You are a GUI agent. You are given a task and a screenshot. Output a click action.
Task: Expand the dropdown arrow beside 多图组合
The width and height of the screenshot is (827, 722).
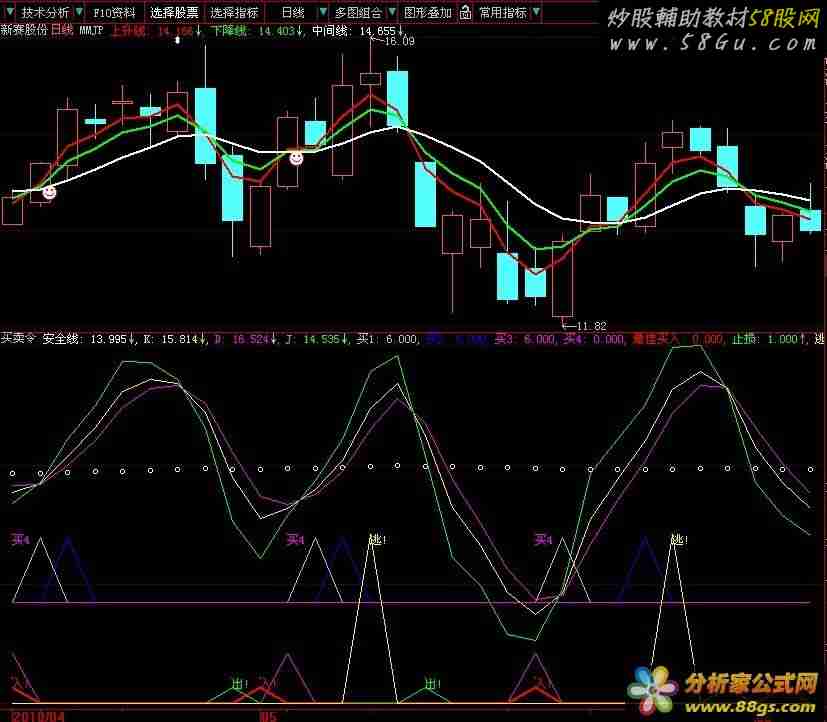pos(392,12)
